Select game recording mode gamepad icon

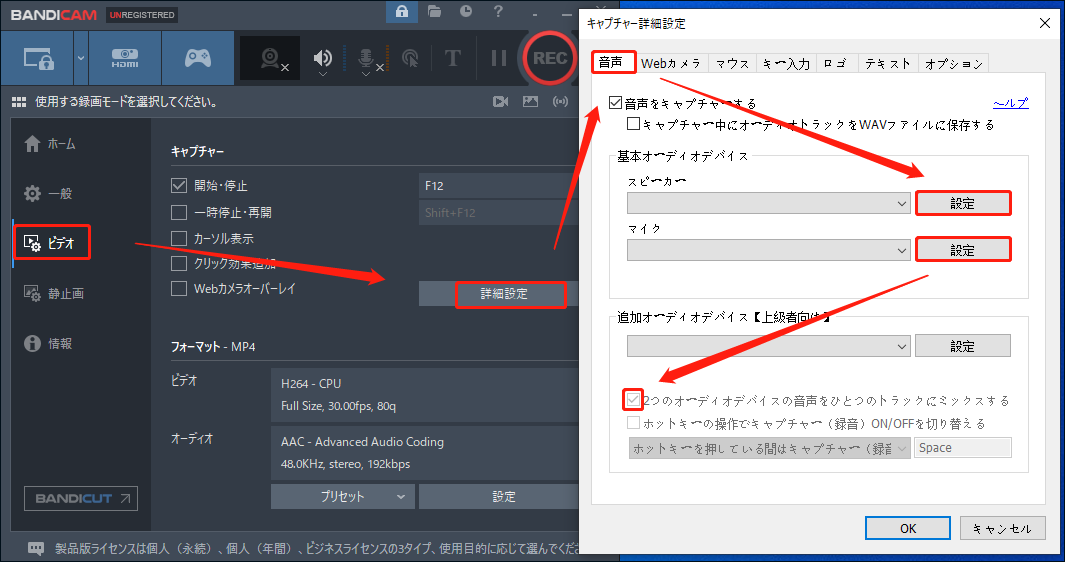pos(198,58)
